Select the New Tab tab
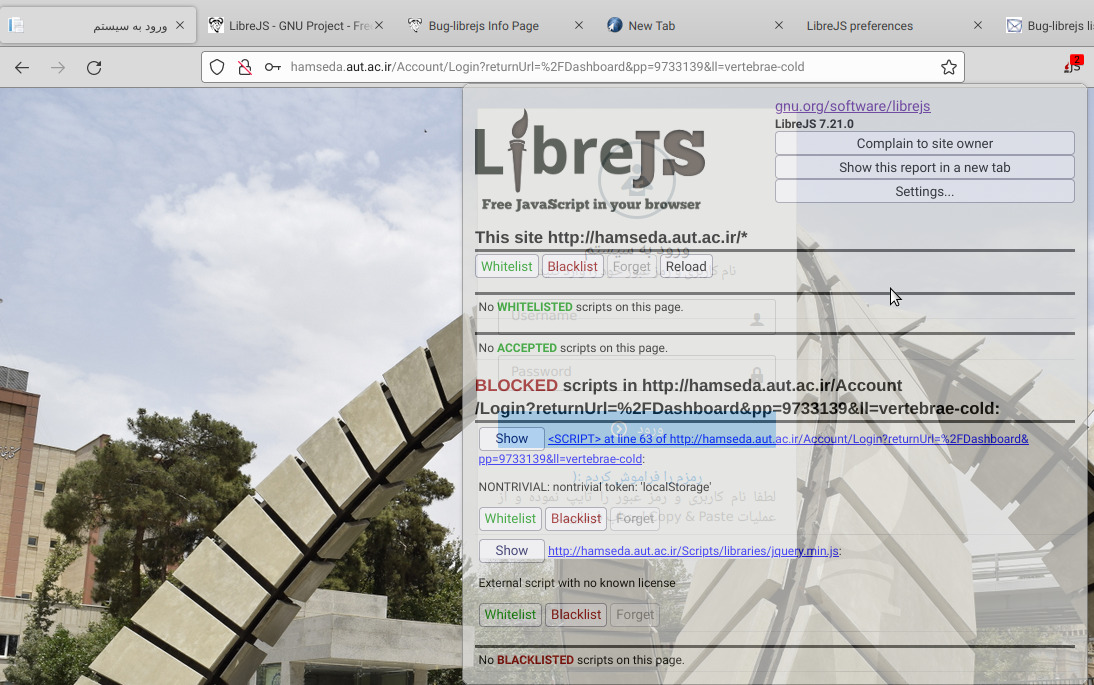This screenshot has height=685, width=1094. [695, 25]
